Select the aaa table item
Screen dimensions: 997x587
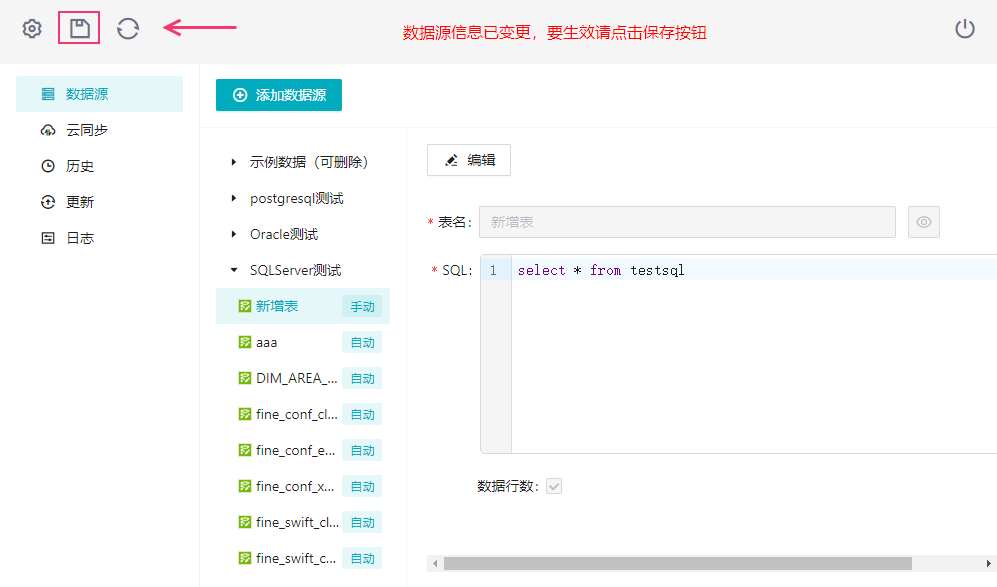303,342
